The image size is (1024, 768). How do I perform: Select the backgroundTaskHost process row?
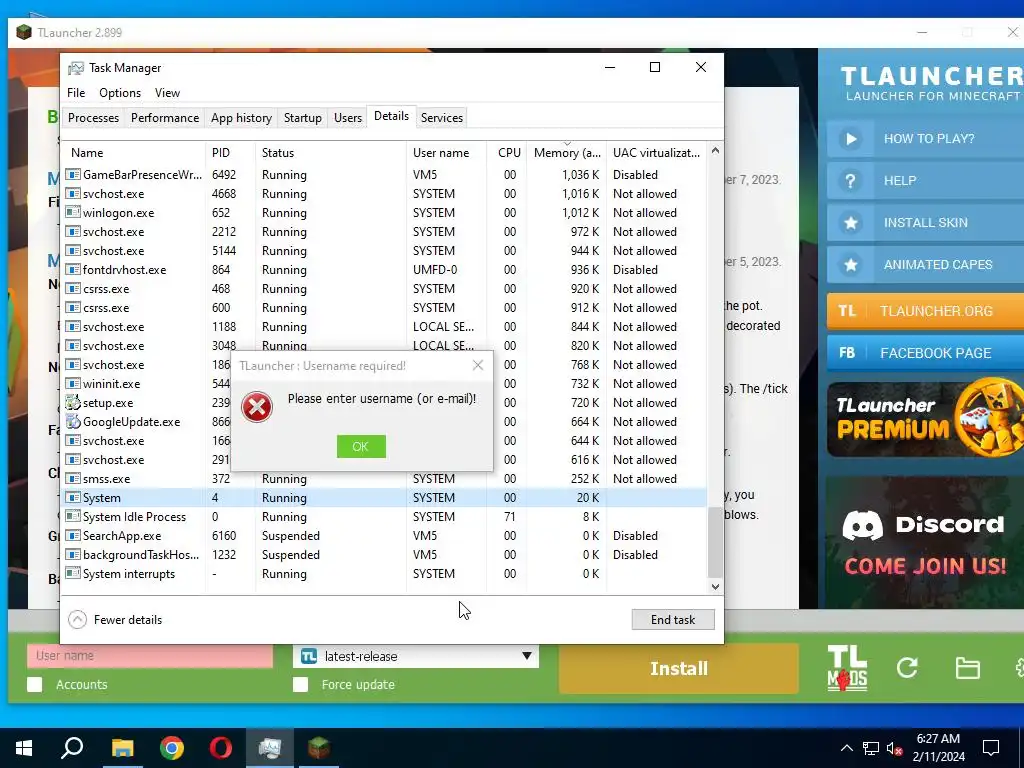(384, 554)
